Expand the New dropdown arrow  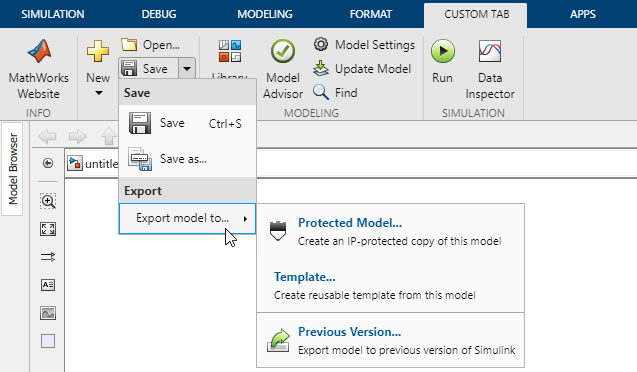pyautogui.click(x=98, y=93)
